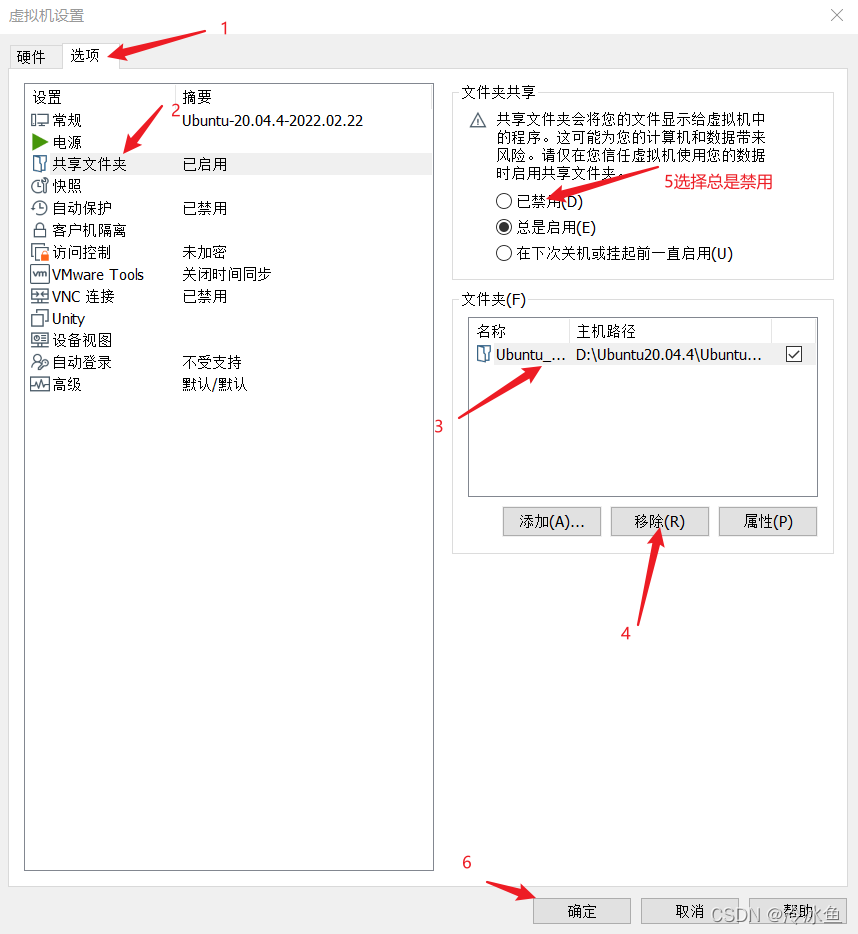The image size is (858, 934).
Task: Select the 自动保护 settings row
Action: [229, 208]
